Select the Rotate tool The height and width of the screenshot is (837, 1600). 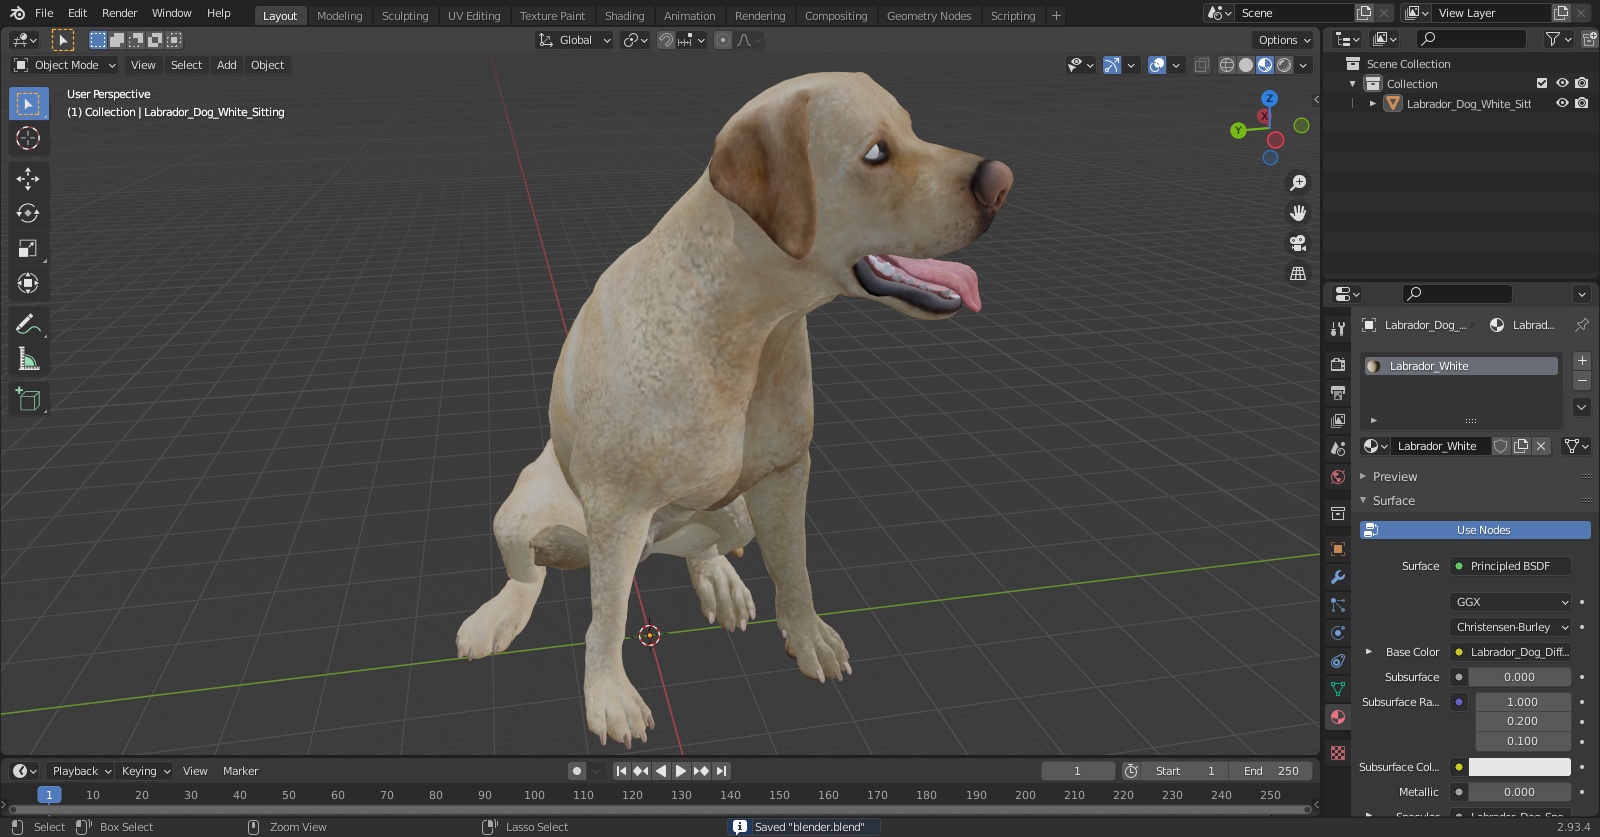coord(28,213)
